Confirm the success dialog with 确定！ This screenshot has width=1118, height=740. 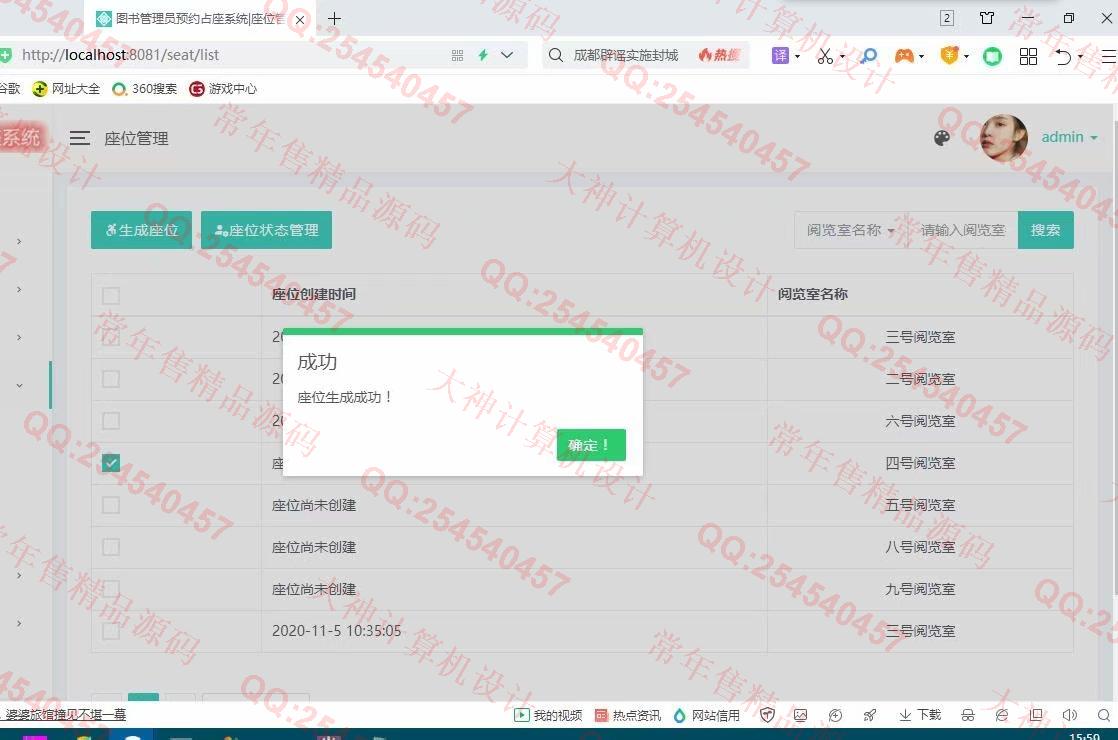click(x=591, y=445)
